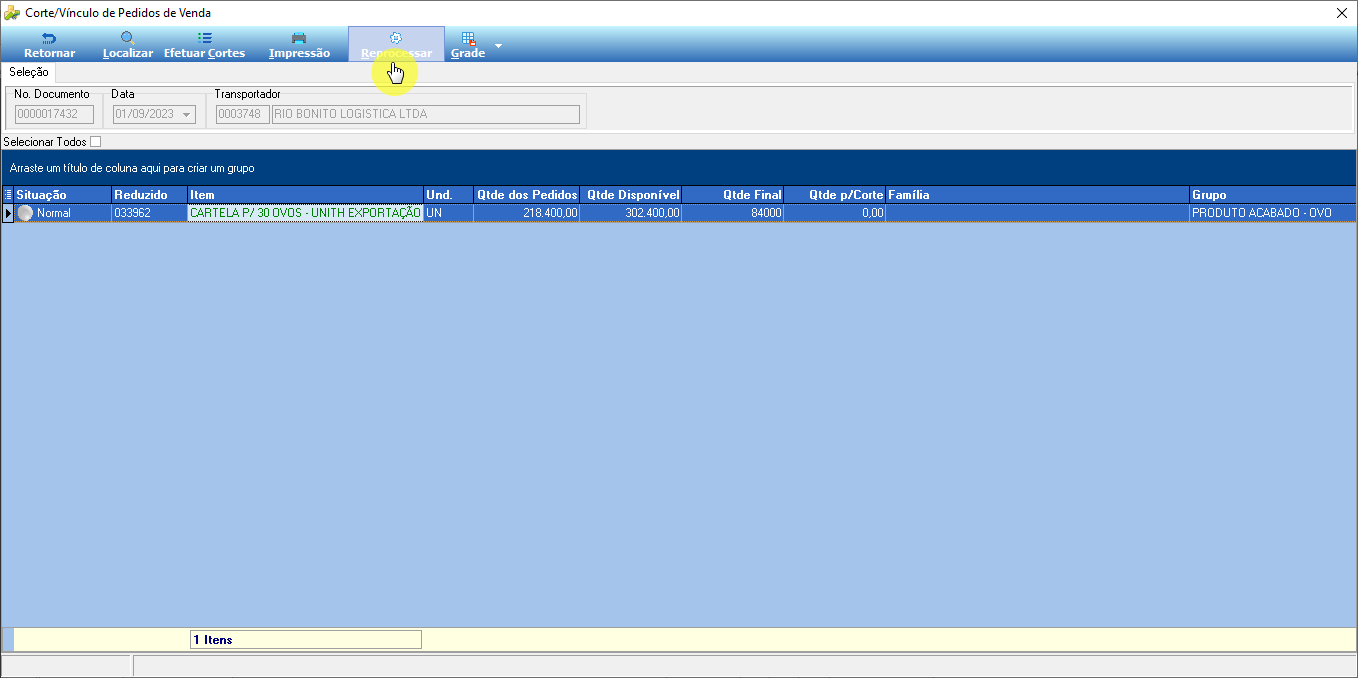Click the Qtde Final column header
1358x678 pixels.
[733, 195]
